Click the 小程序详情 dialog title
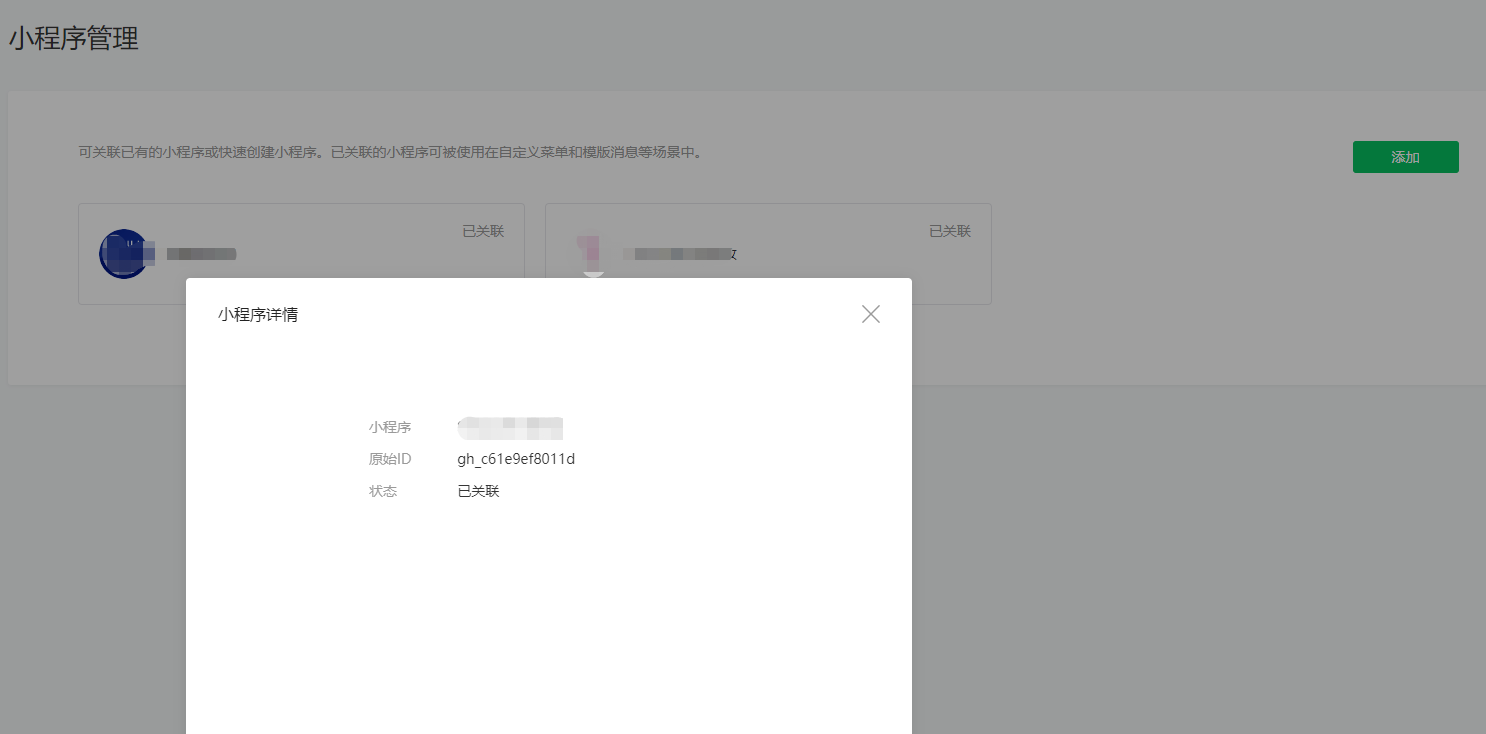The image size is (1486, 734). (258, 315)
